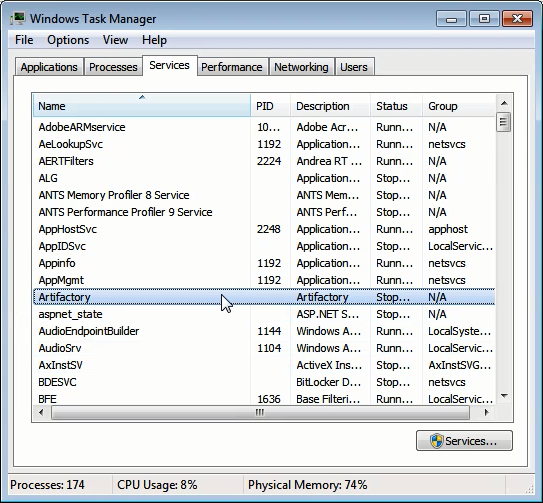Select the AERTFilters service
The height and width of the screenshot is (503, 543).
264,161
